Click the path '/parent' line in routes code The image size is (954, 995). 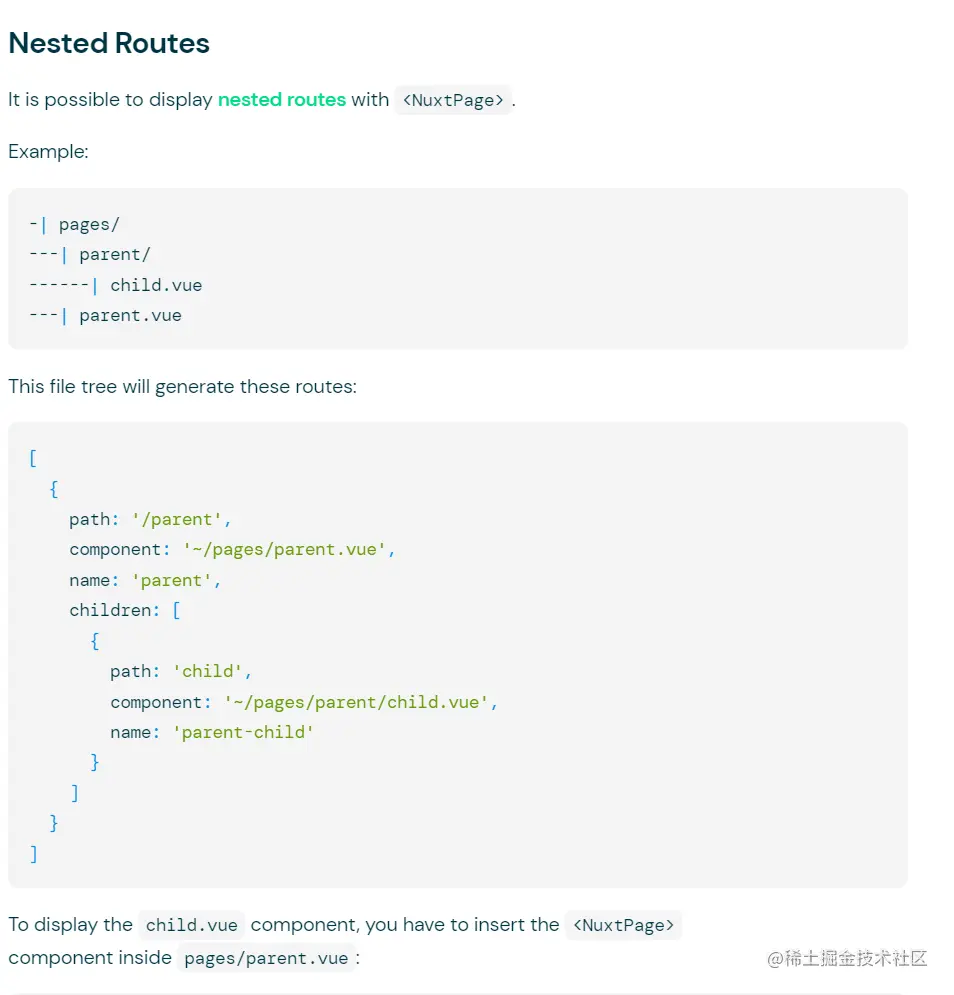150,520
